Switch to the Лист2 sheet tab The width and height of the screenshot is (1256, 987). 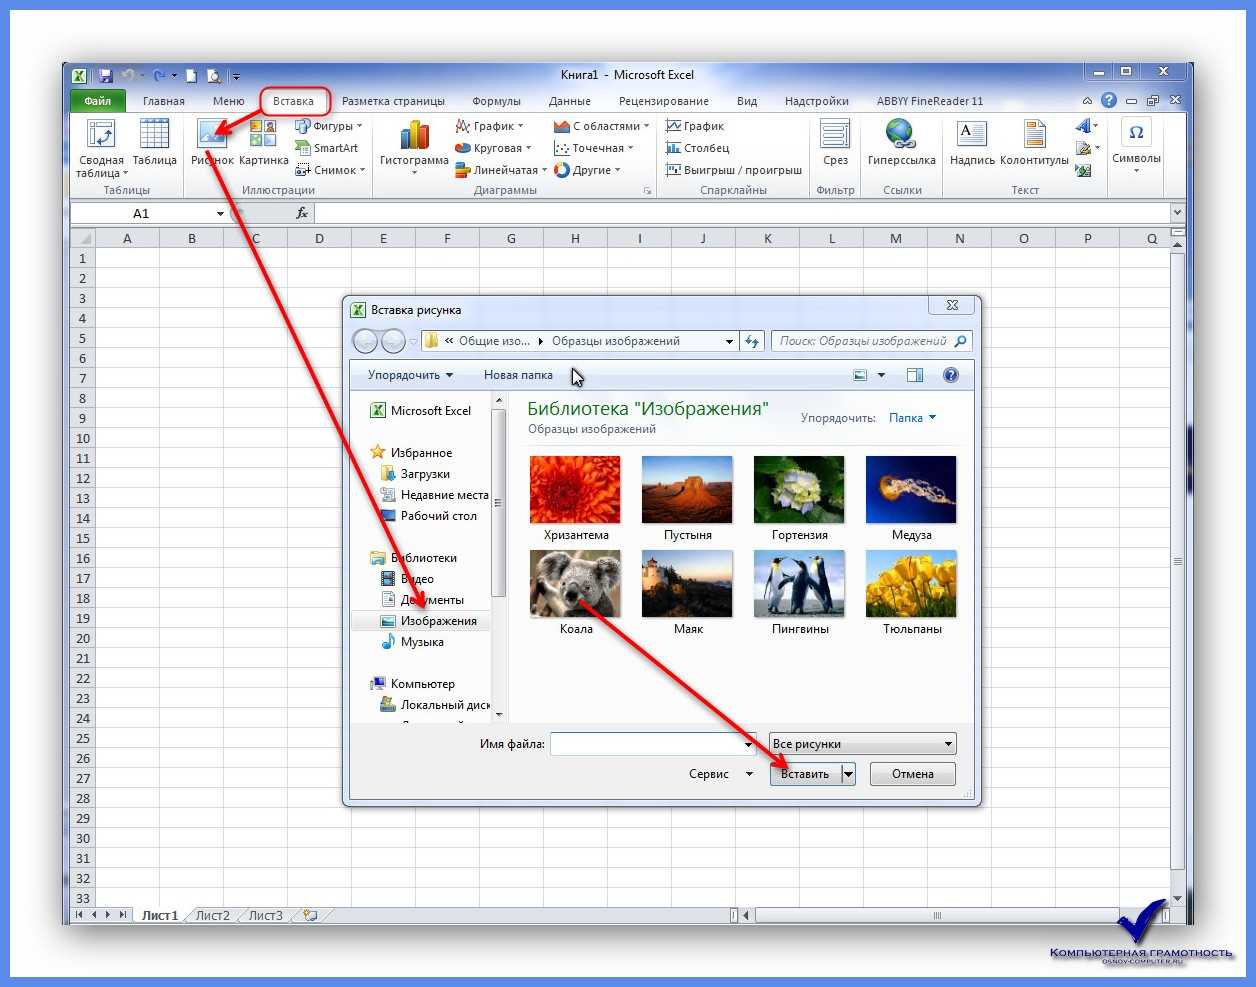pos(212,915)
